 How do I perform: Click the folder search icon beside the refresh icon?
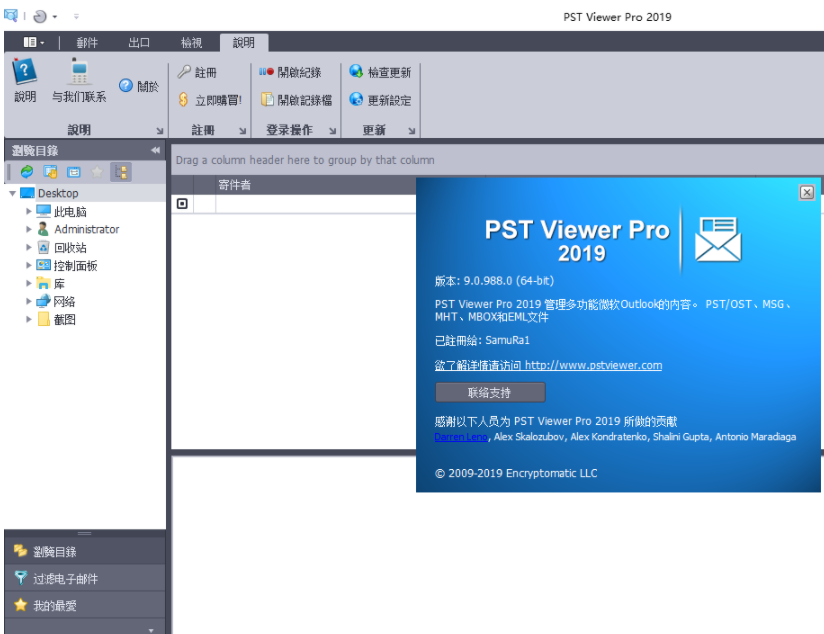point(50,172)
